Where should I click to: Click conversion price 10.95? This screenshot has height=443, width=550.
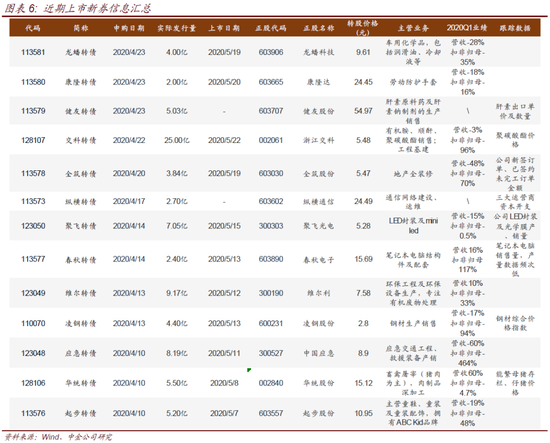click(x=363, y=414)
